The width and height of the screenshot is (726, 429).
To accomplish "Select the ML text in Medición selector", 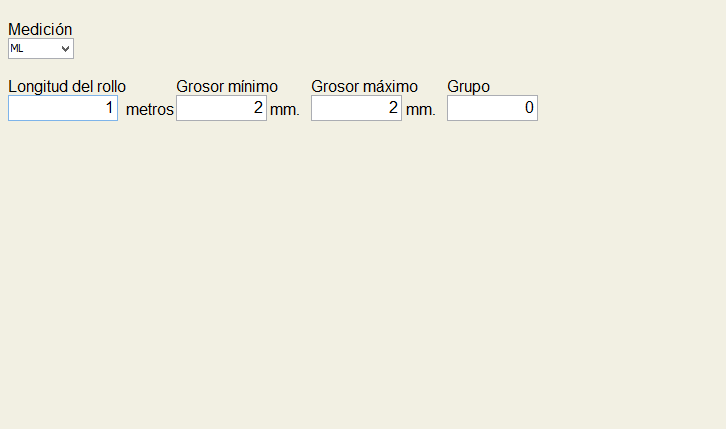I will (x=17, y=48).
